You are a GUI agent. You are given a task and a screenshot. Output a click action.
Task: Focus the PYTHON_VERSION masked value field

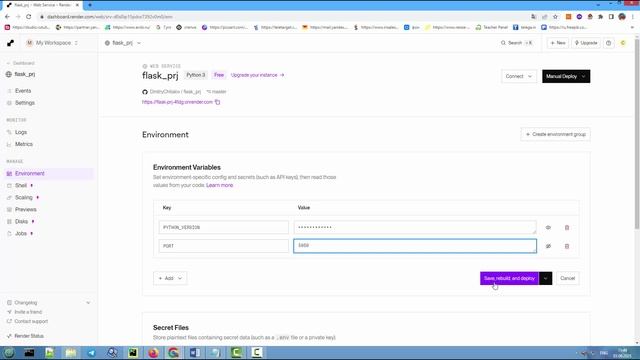pyautogui.click(x=415, y=227)
